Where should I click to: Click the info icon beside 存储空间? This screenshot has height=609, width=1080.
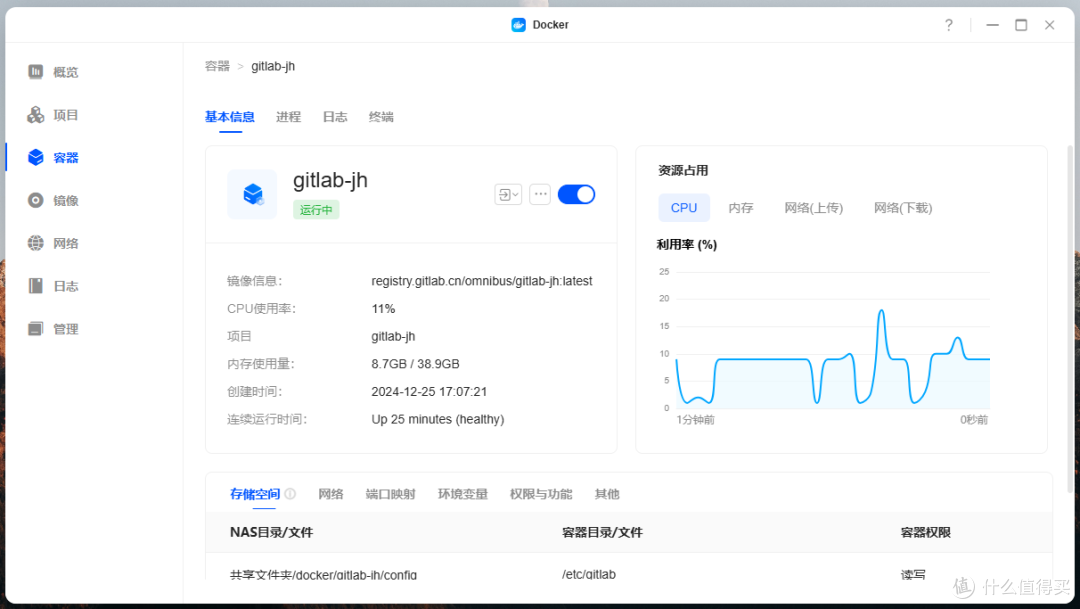coord(289,493)
